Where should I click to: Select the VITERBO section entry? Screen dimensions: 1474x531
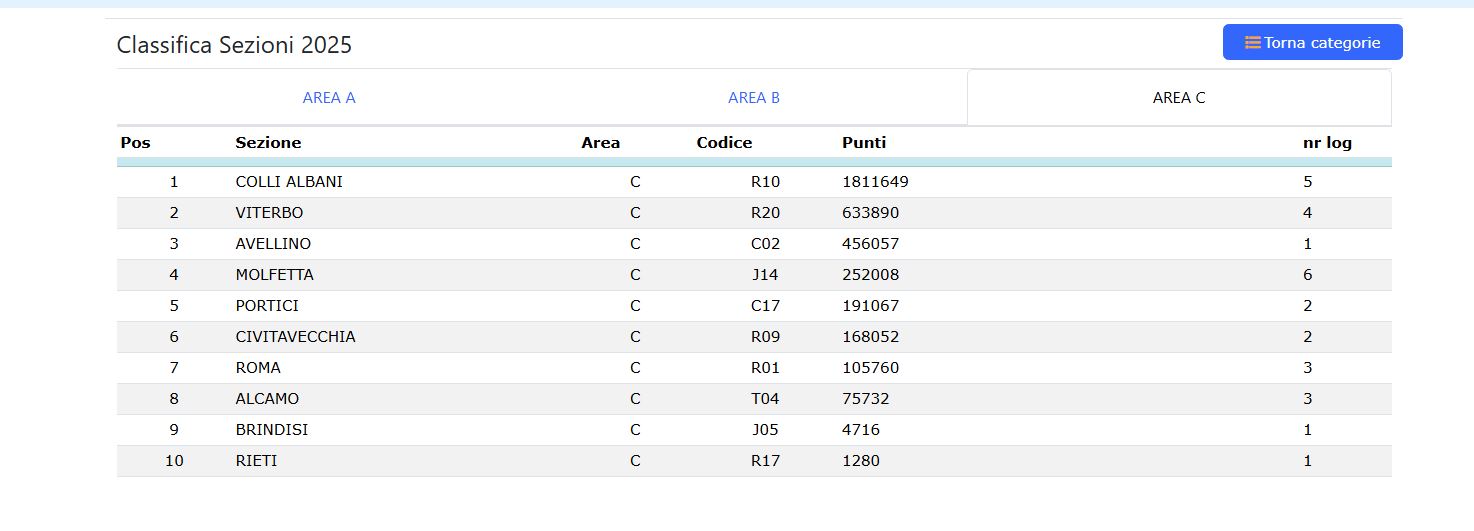pyautogui.click(x=269, y=213)
